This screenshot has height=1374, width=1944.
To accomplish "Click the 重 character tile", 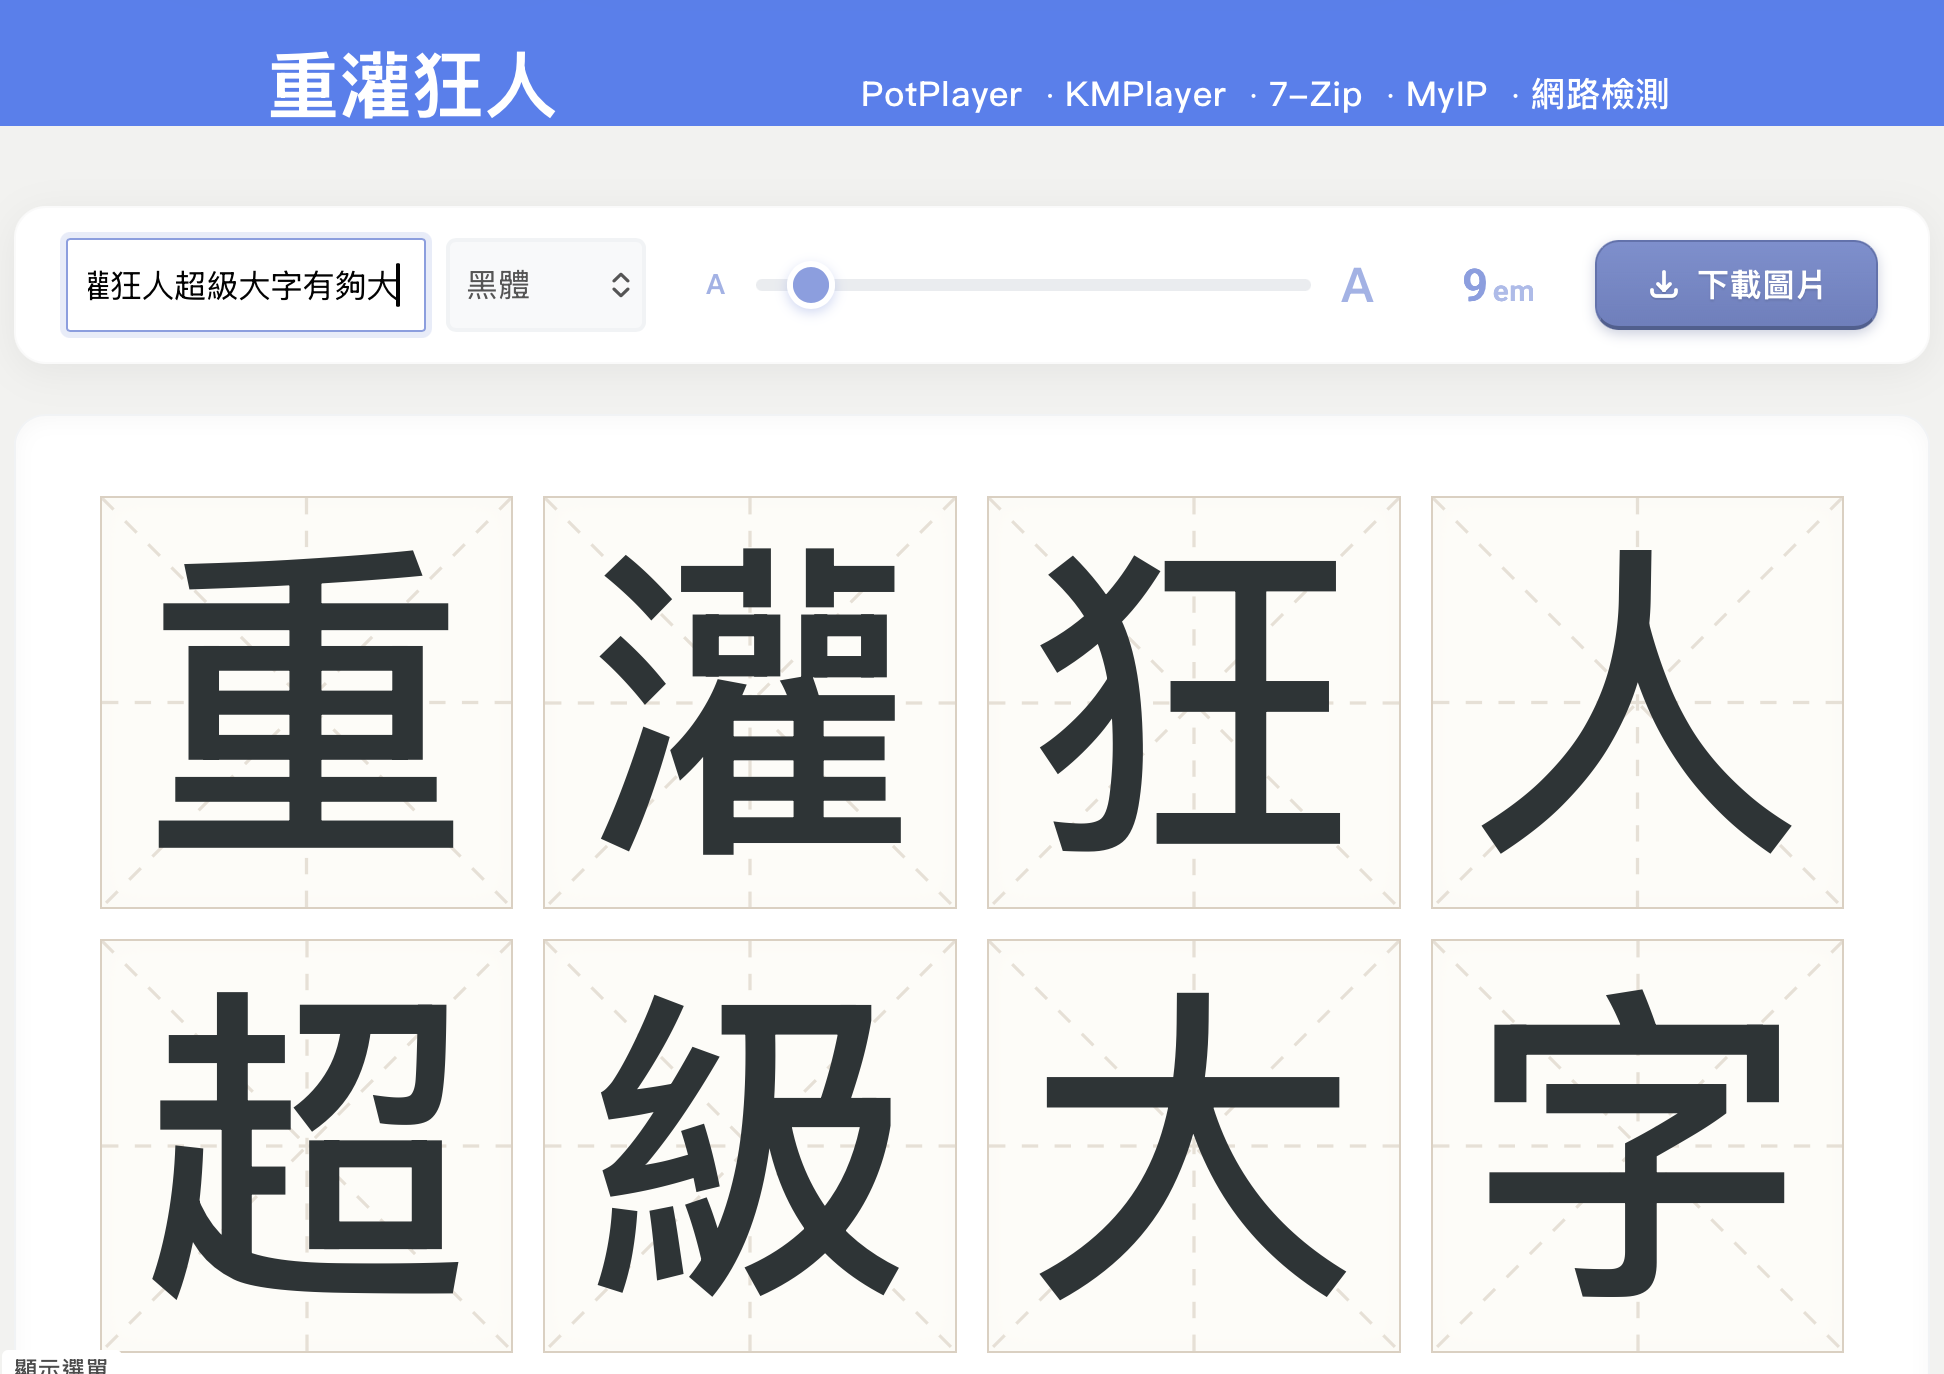I will (x=306, y=702).
